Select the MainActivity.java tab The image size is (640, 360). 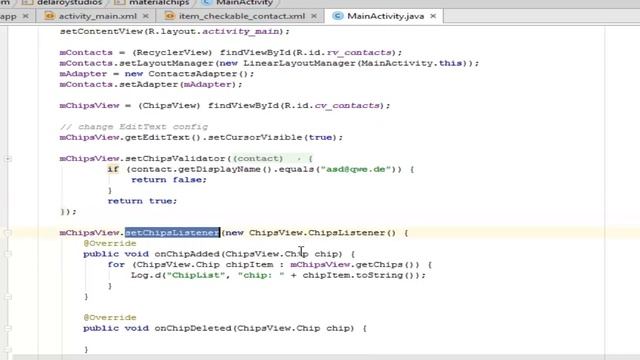[385, 16]
